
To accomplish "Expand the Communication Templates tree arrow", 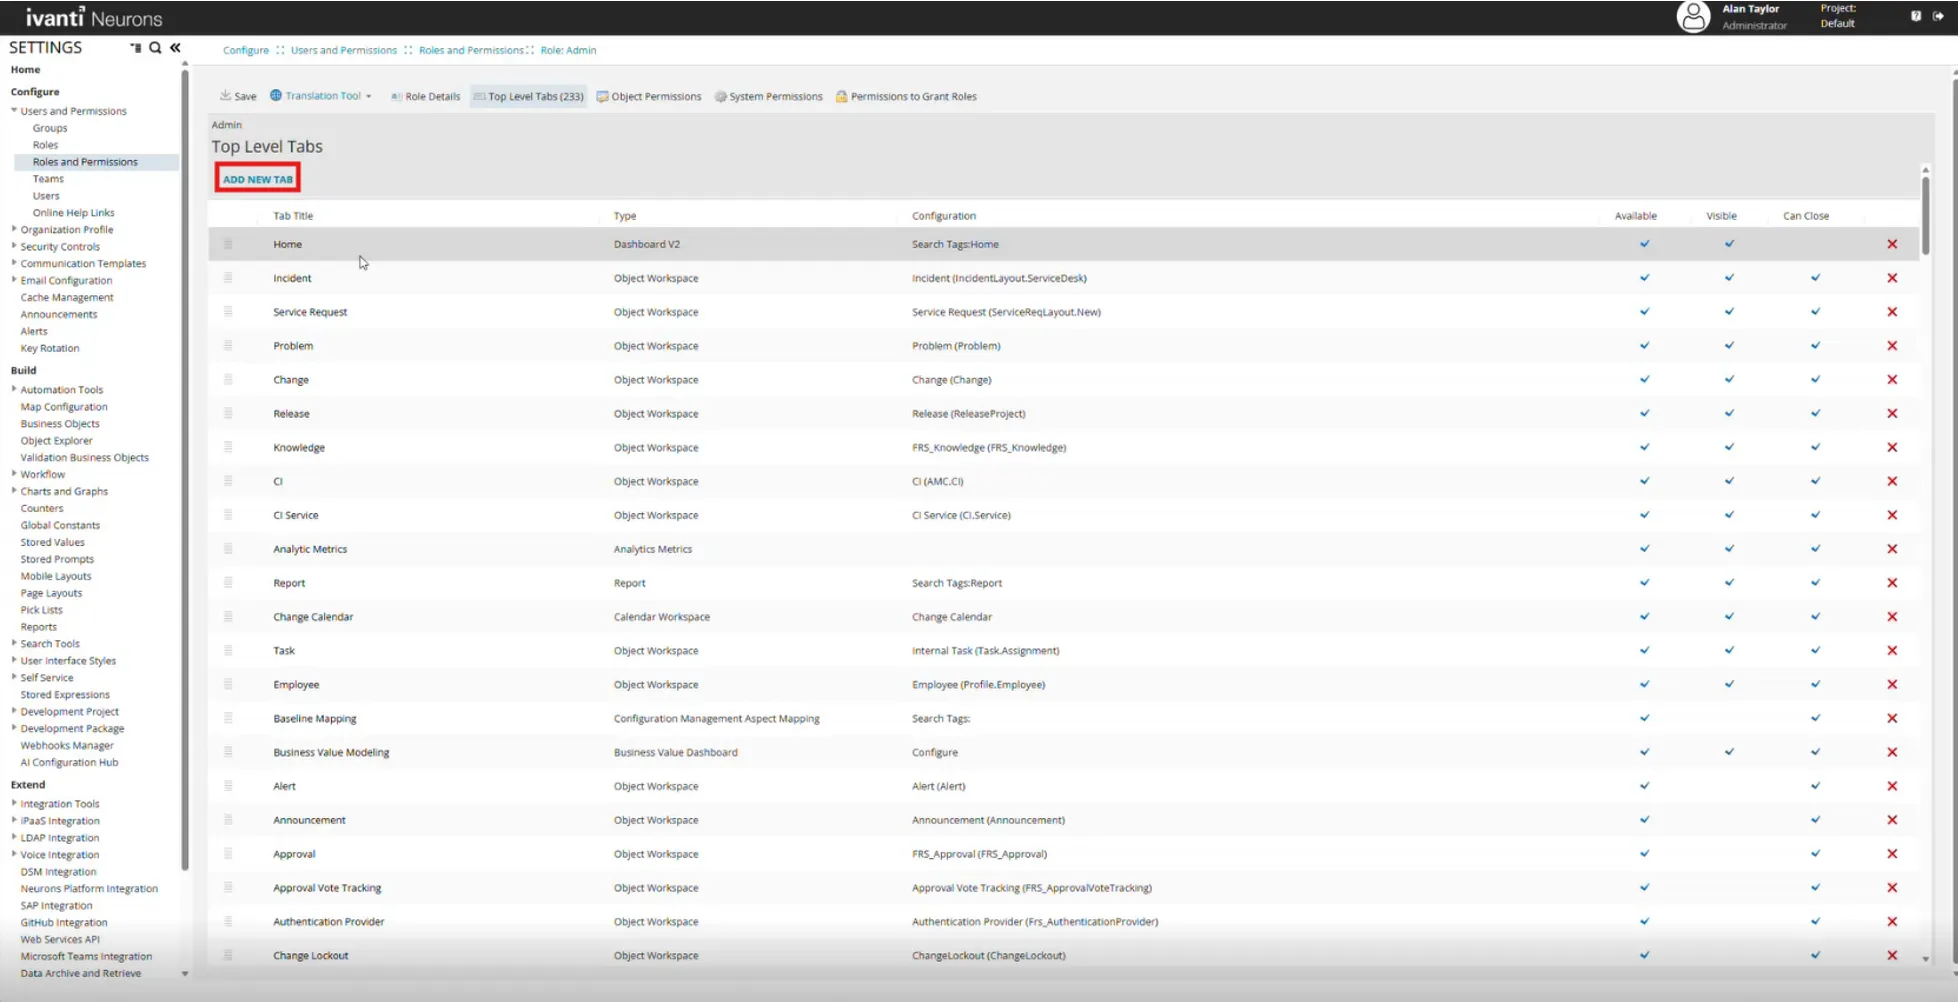I will pyautogui.click(x=14, y=263).
